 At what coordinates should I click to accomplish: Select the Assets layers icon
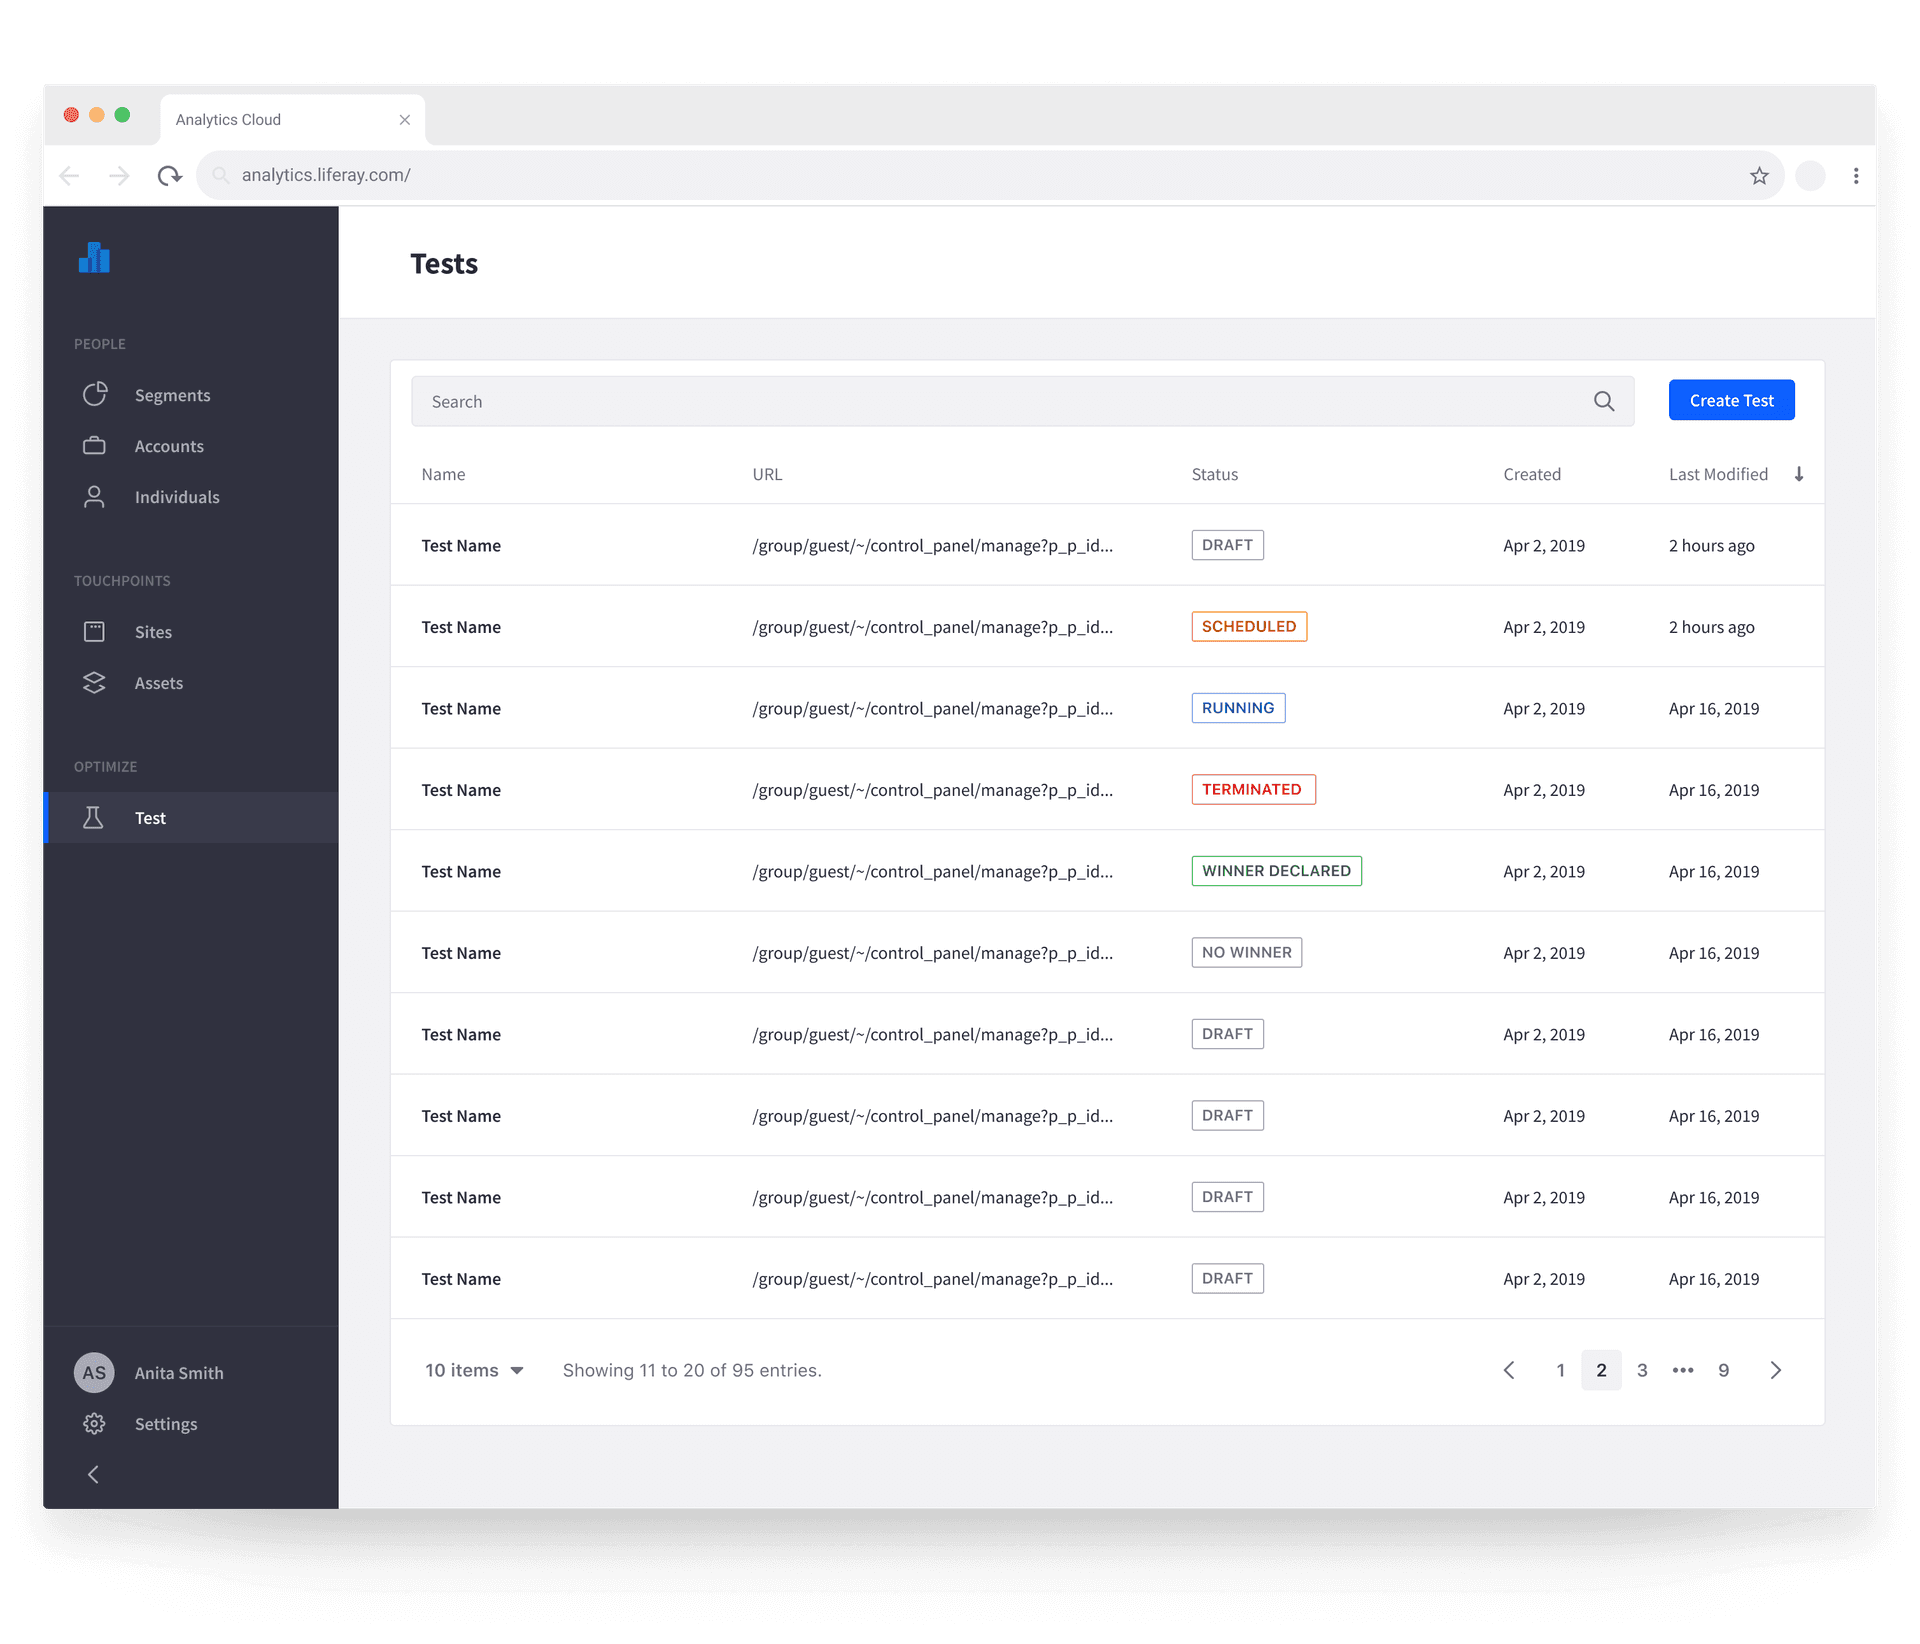94,683
